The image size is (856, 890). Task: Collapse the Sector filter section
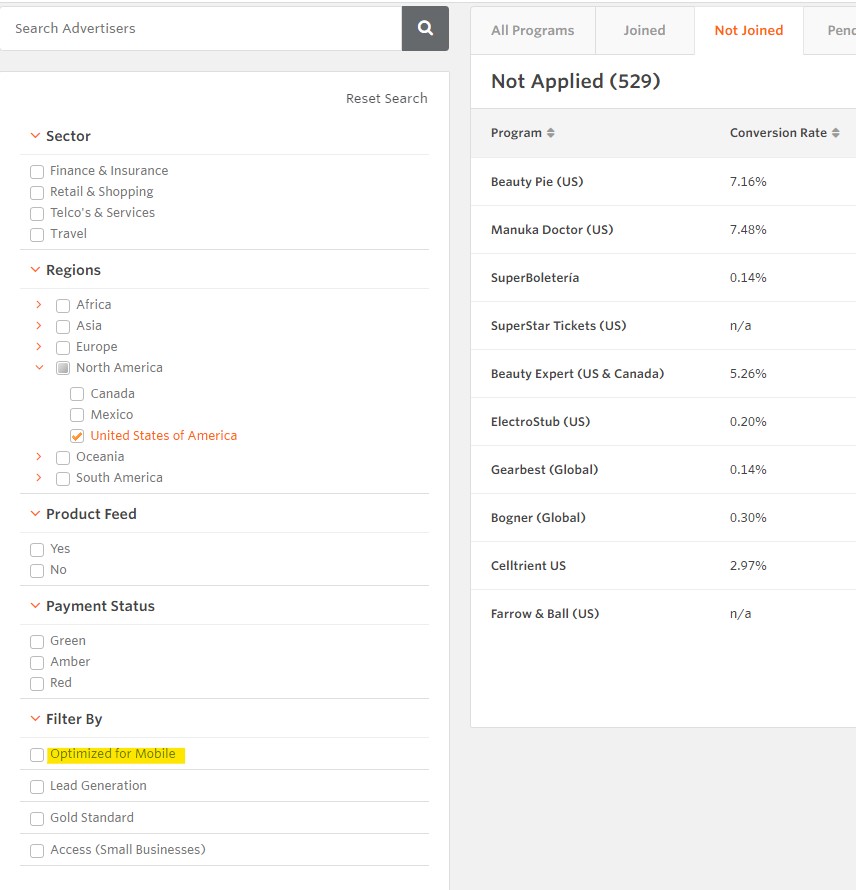(x=35, y=136)
